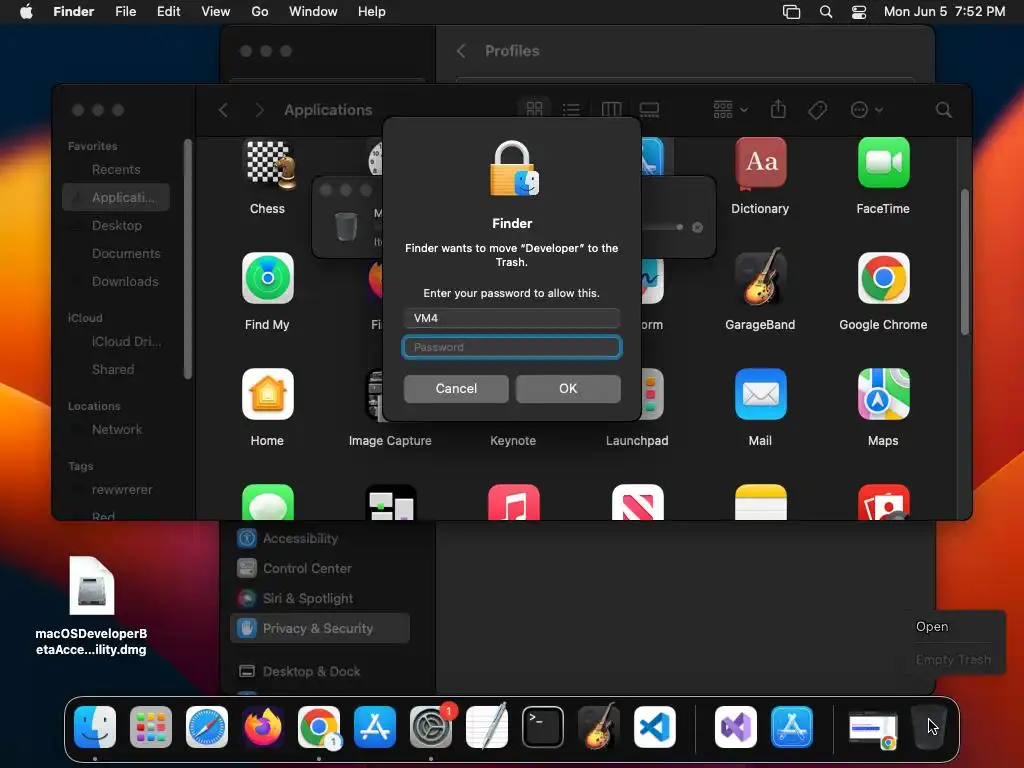Open the Action ellipsis menu in Finder toolbar

coord(866,110)
